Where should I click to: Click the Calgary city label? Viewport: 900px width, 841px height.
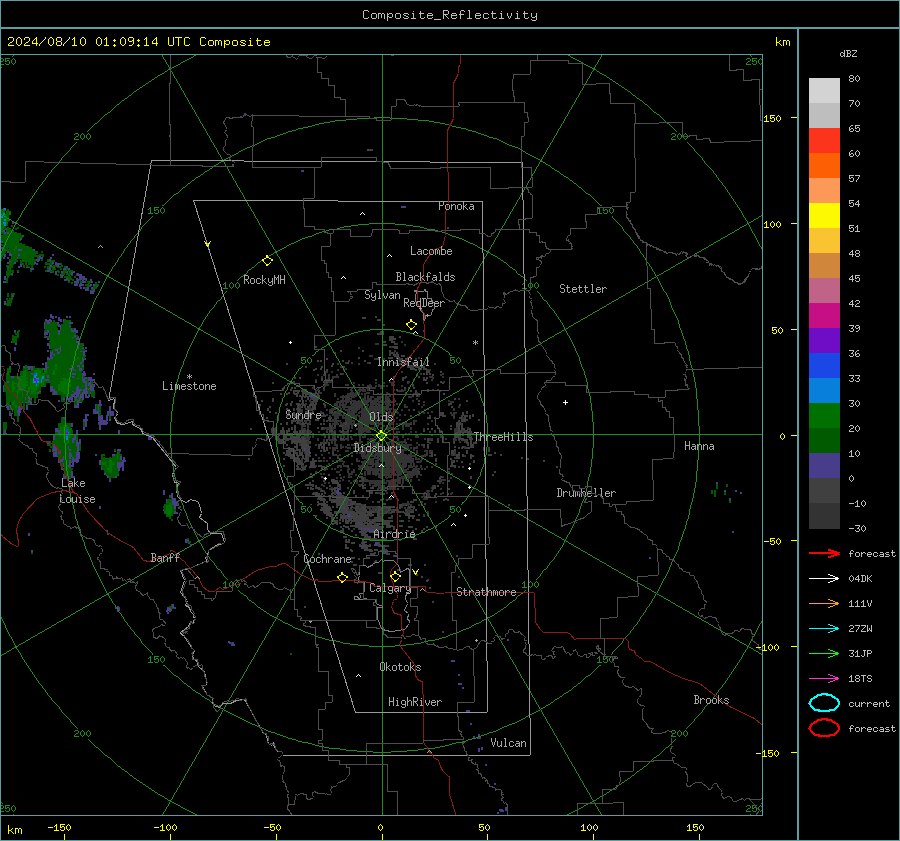click(390, 588)
